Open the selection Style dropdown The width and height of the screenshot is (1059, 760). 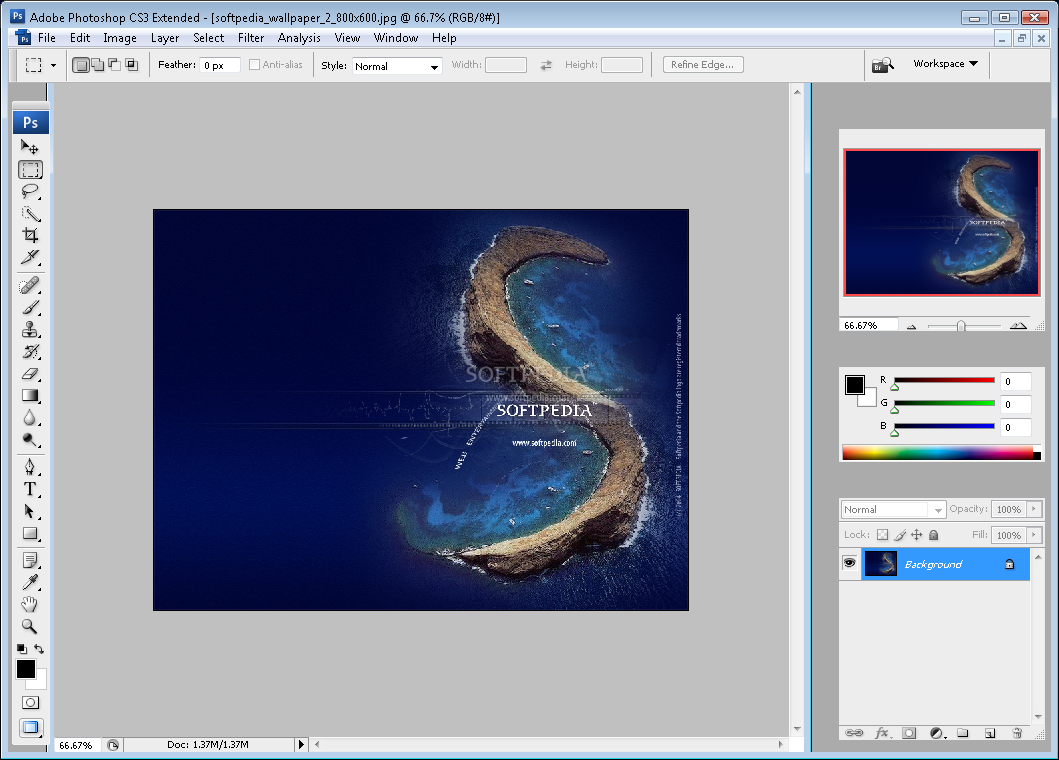coord(397,66)
